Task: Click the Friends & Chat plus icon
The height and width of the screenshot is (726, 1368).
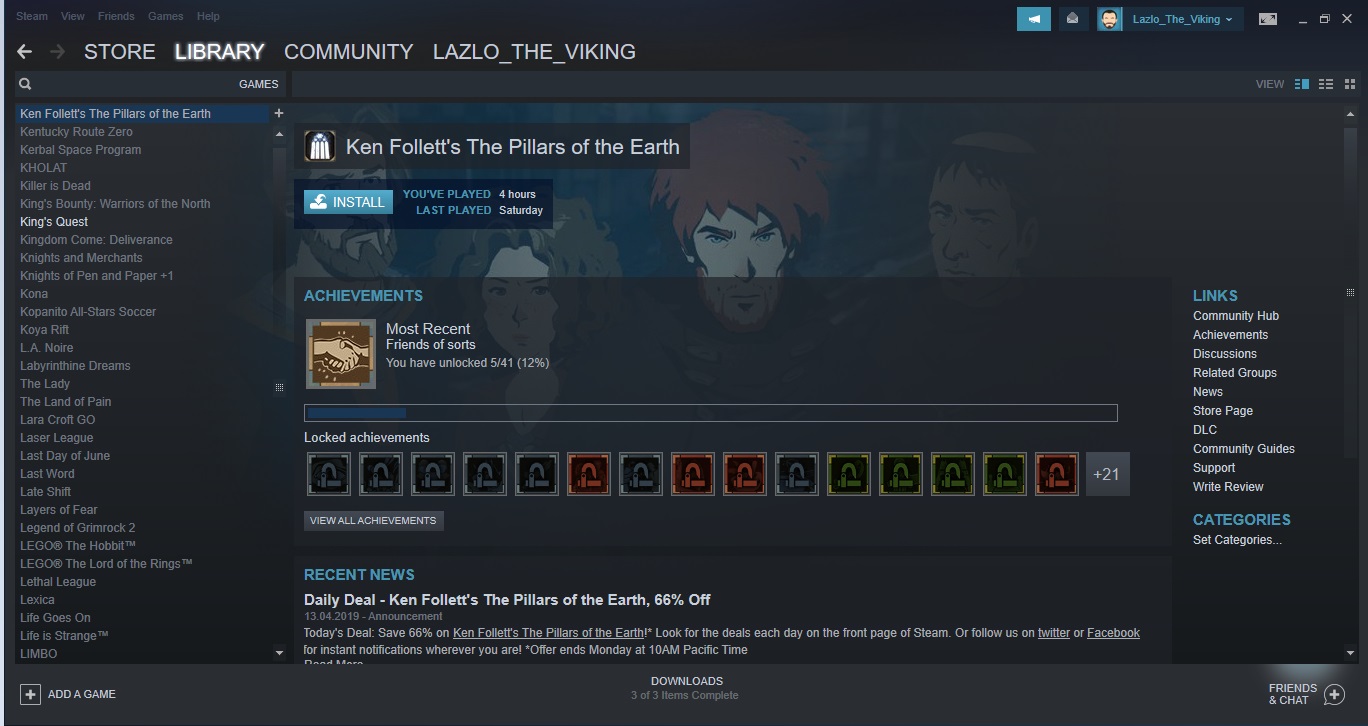Action: coord(1334,694)
